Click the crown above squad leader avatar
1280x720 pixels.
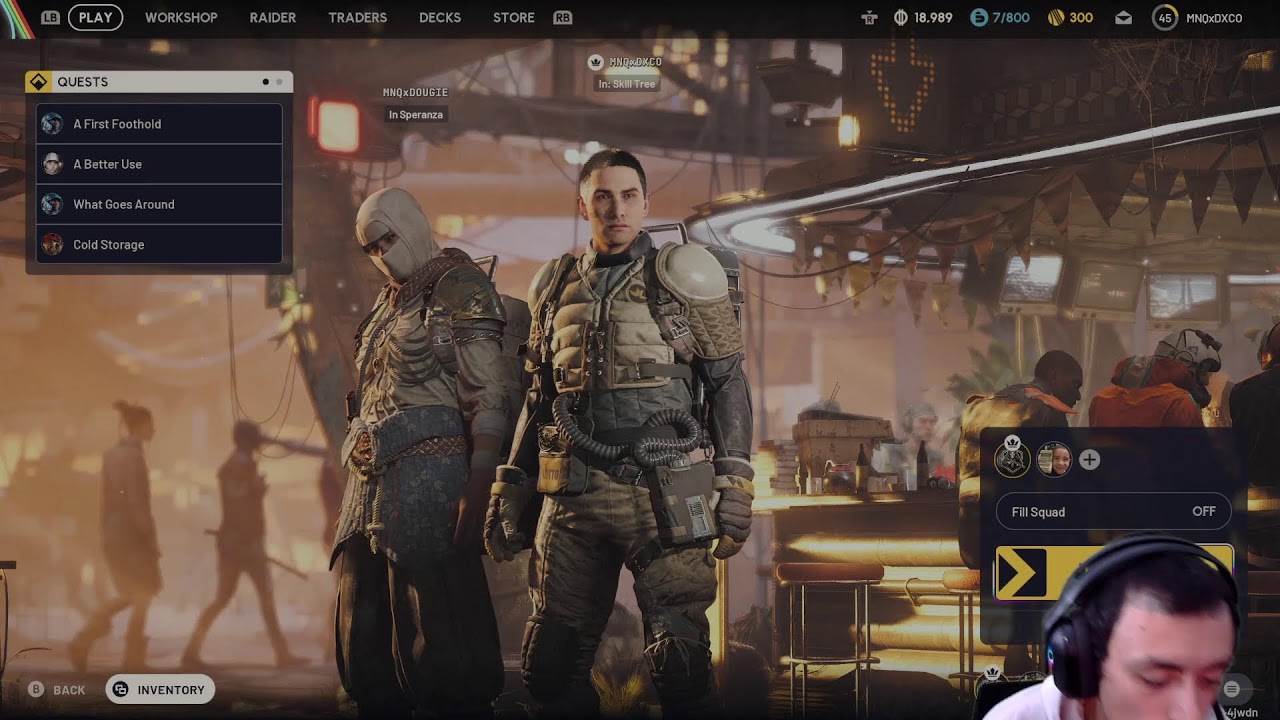1012,441
